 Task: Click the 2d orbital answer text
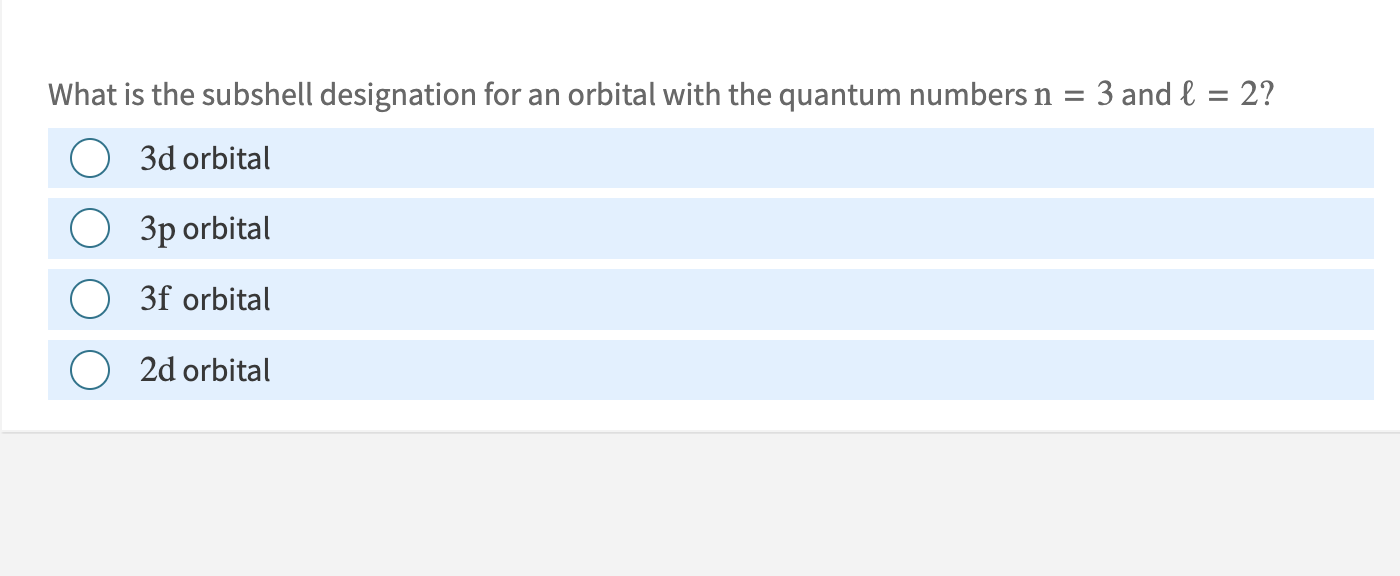(x=204, y=370)
